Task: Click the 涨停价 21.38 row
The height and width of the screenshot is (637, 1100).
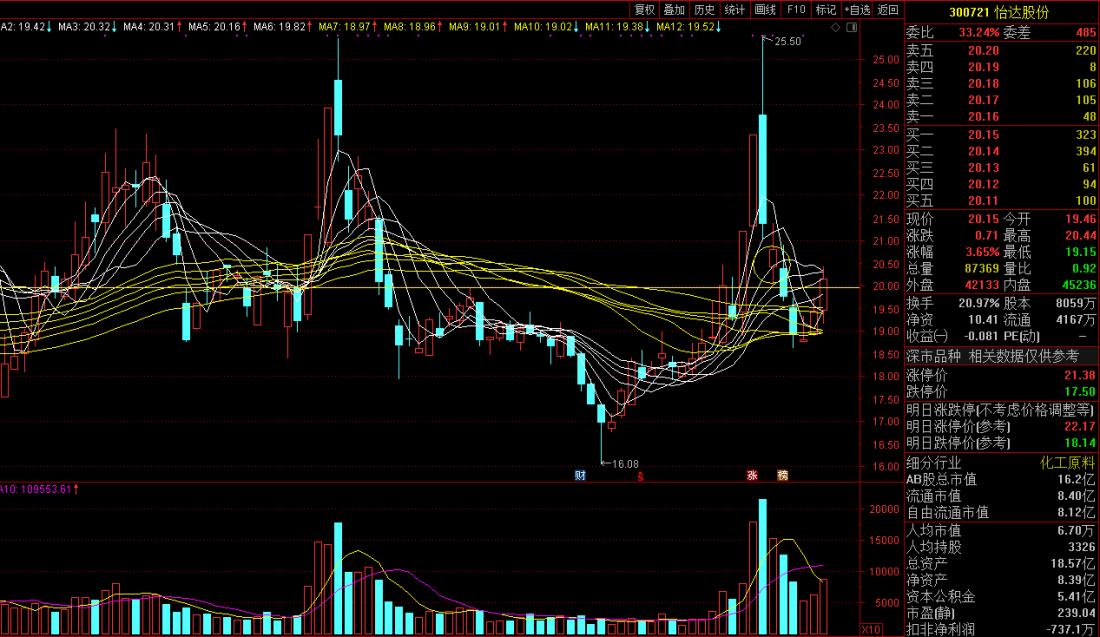Action: [1001, 375]
